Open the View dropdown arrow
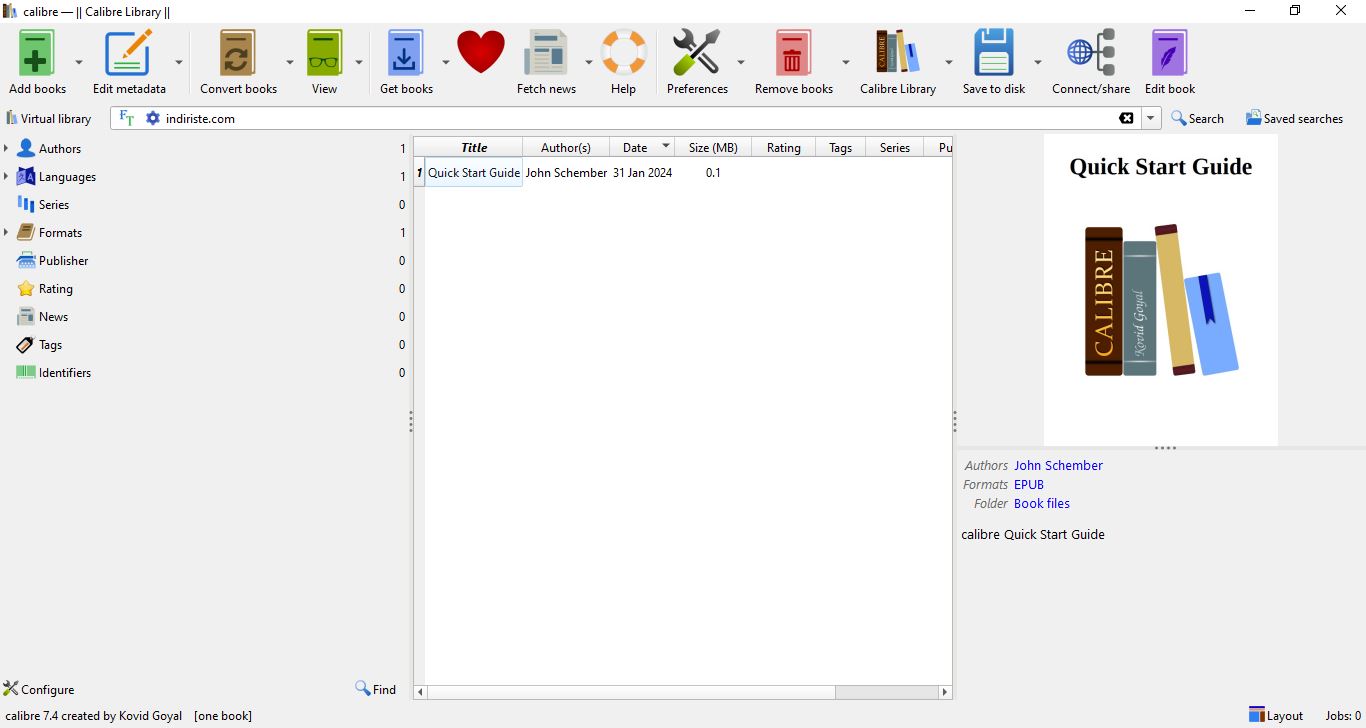The height and width of the screenshot is (728, 1366). (x=359, y=62)
